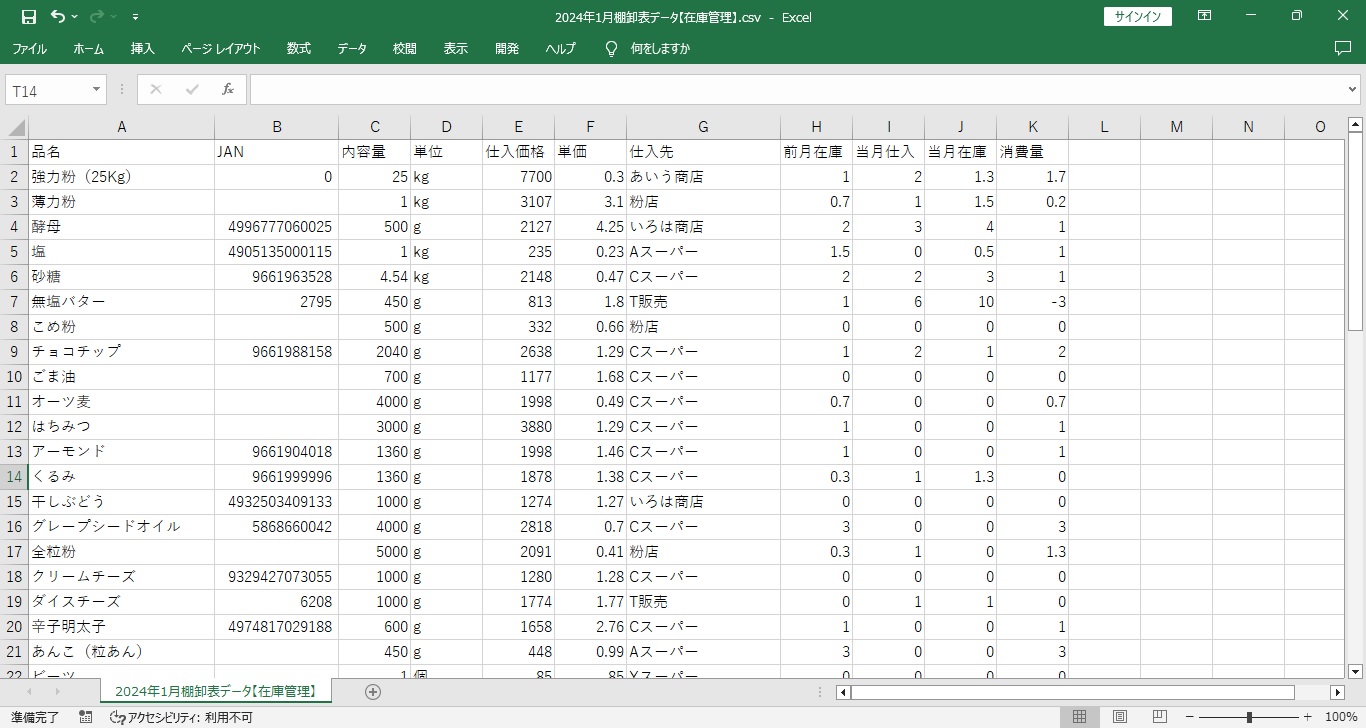Click cell with JAN 4996777060025
The image size is (1366, 728).
tap(276, 227)
